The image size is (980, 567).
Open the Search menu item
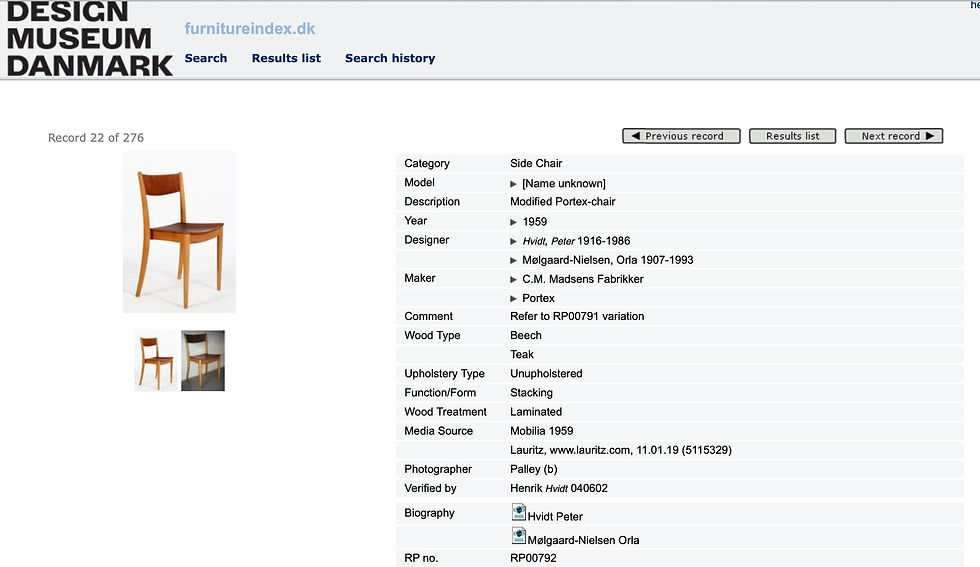(x=206, y=58)
